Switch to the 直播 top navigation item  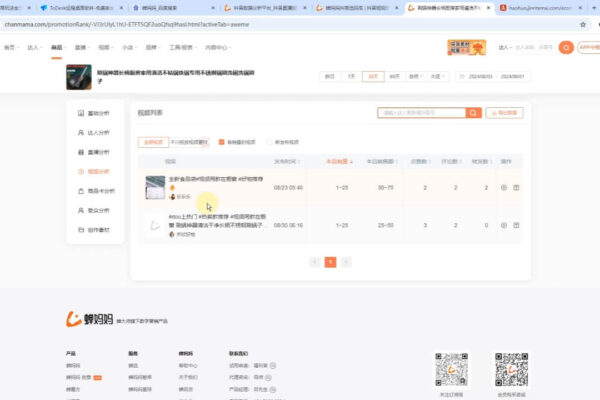(82, 47)
